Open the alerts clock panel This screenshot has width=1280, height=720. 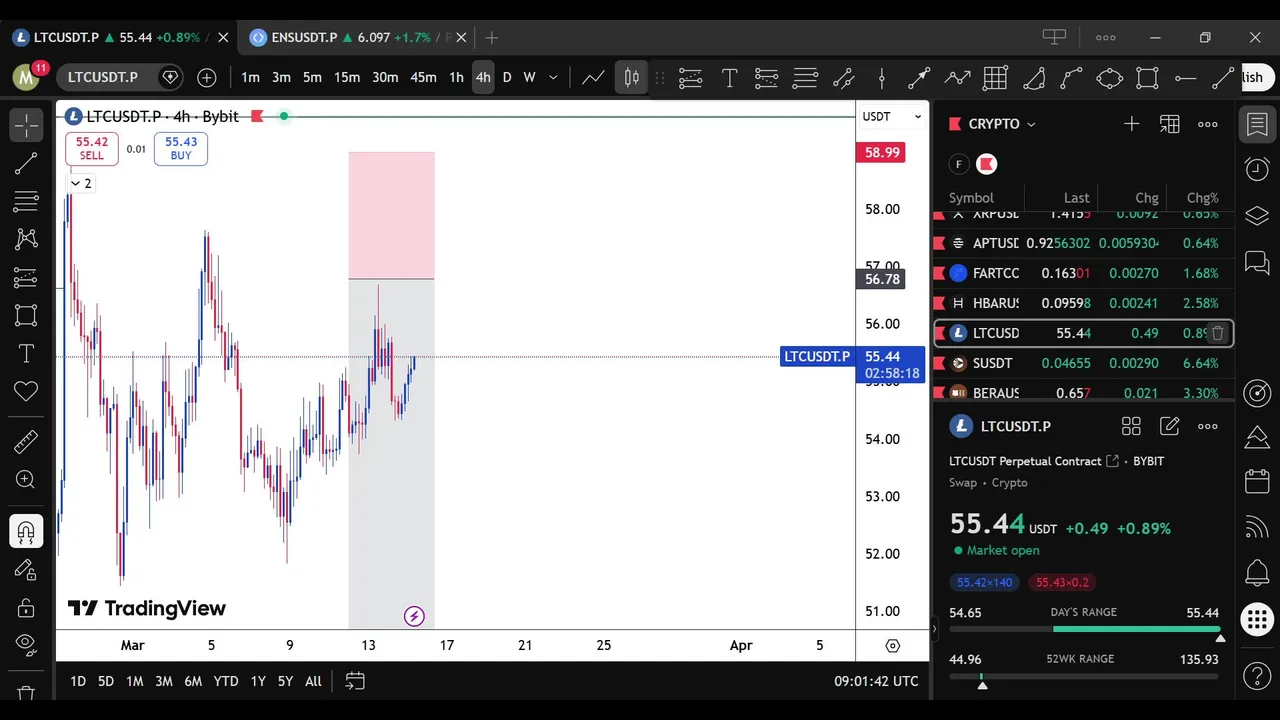click(x=1257, y=169)
